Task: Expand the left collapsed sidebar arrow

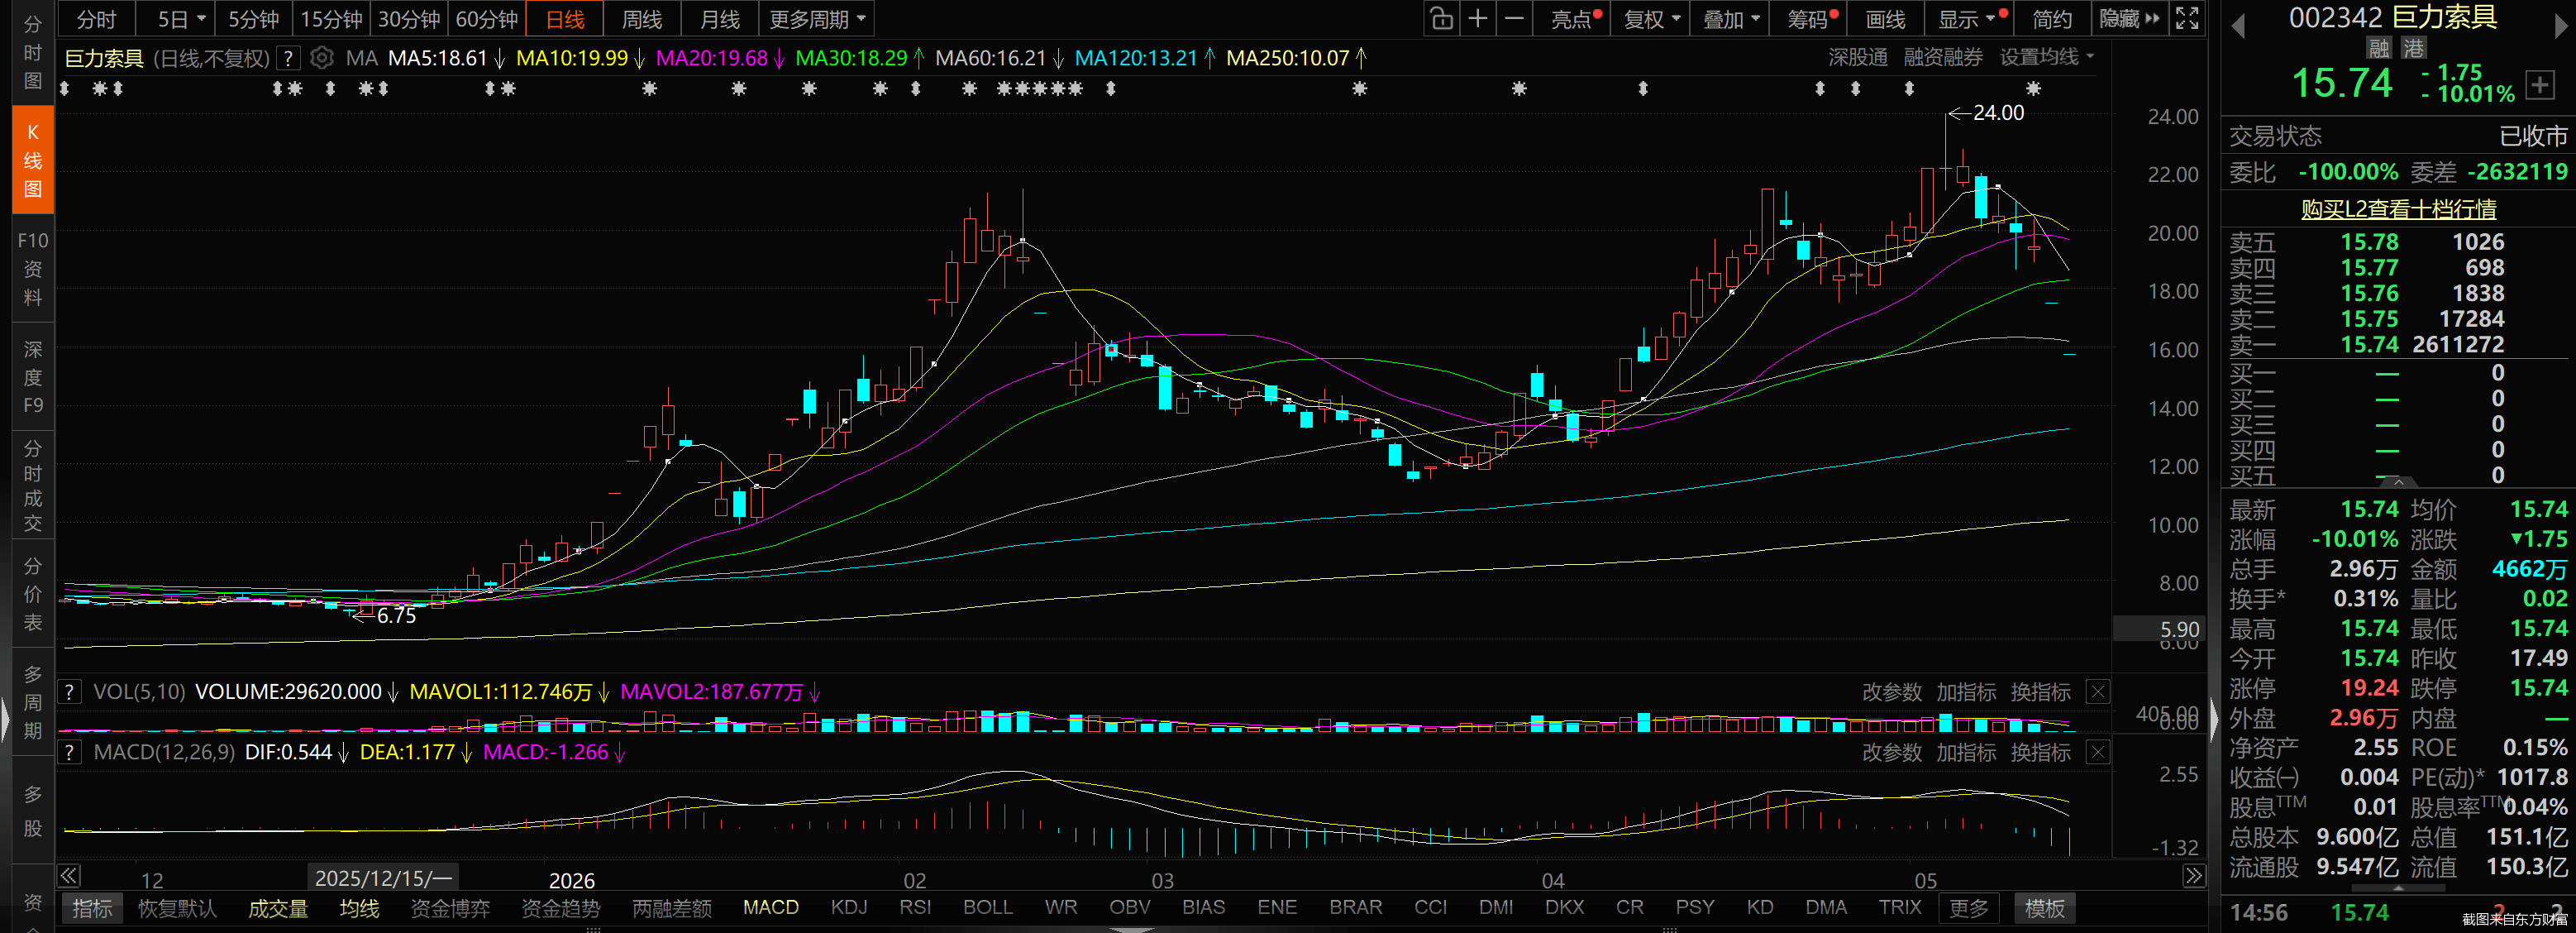Action: coord(5,718)
